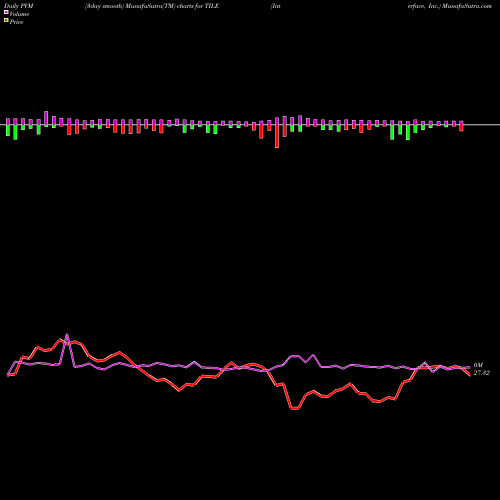Click the '(3day smooth) MunafaSutra(TM) charts for TILE' heading
The width and height of the screenshot is (500, 500).
pyautogui.click(x=152, y=6)
